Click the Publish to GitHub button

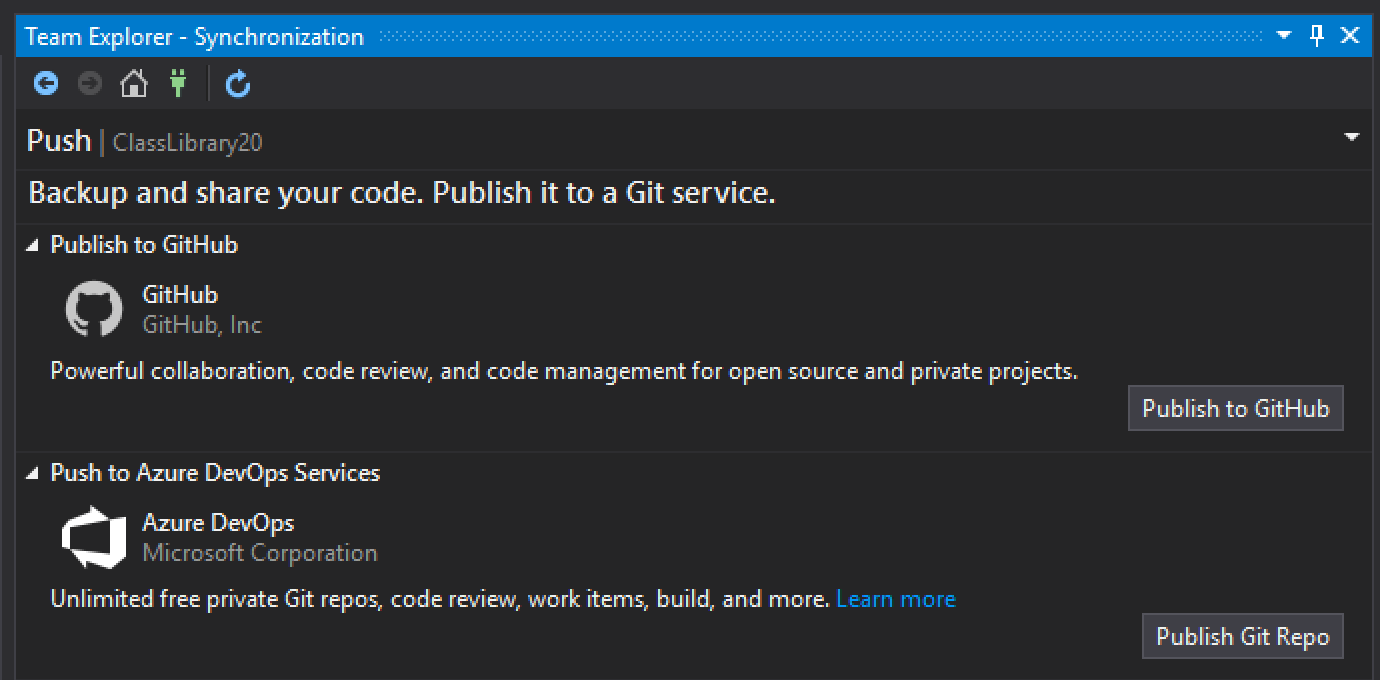click(x=1236, y=408)
